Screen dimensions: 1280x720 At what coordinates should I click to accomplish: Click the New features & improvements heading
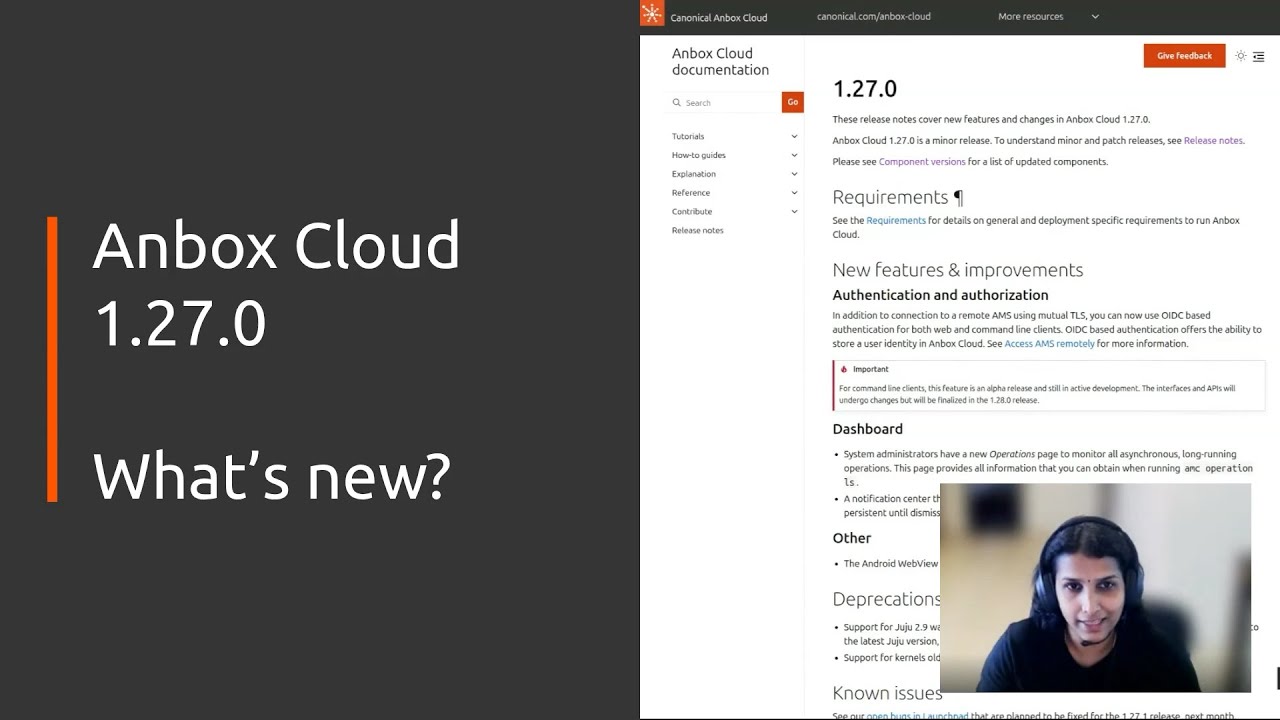click(958, 270)
